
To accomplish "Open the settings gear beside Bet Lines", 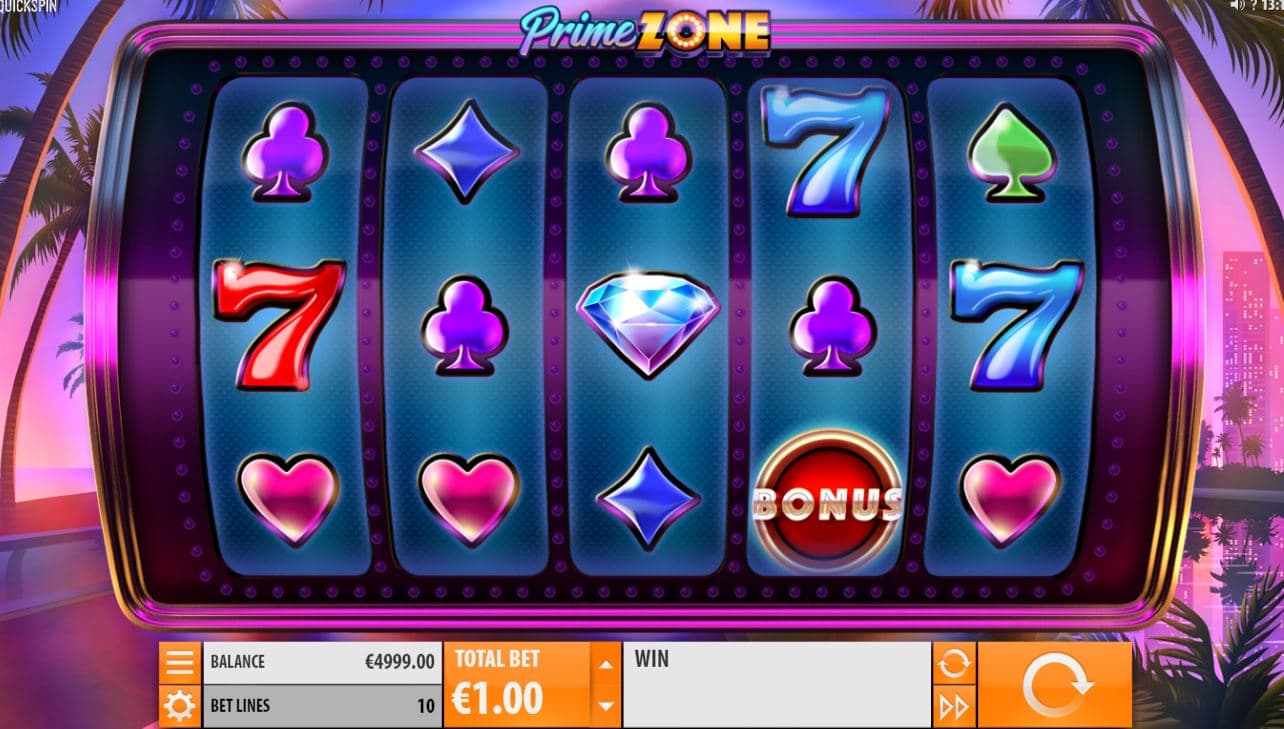I will [180, 706].
